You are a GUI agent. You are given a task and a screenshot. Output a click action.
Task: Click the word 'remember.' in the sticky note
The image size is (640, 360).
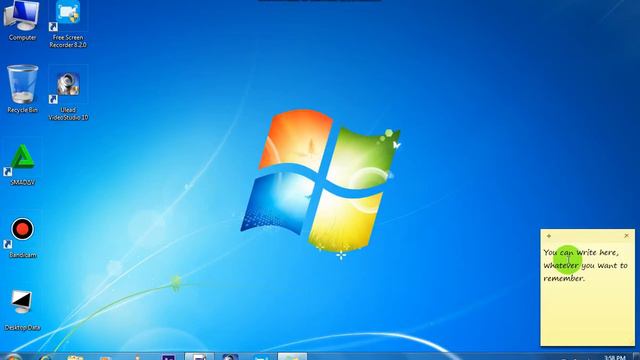(564, 278)
